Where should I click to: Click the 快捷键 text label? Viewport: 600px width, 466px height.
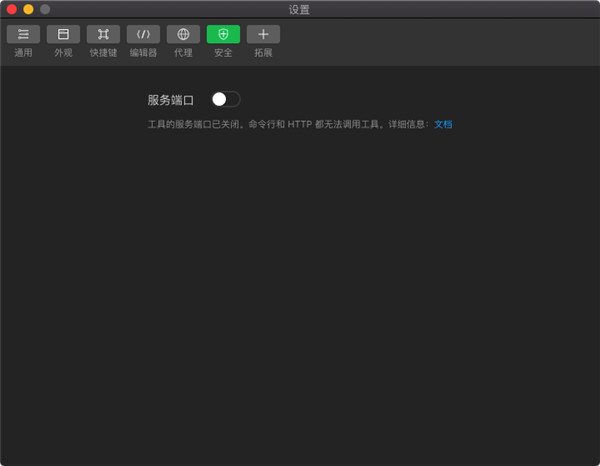pyautogui.click(x=103, y=52)
